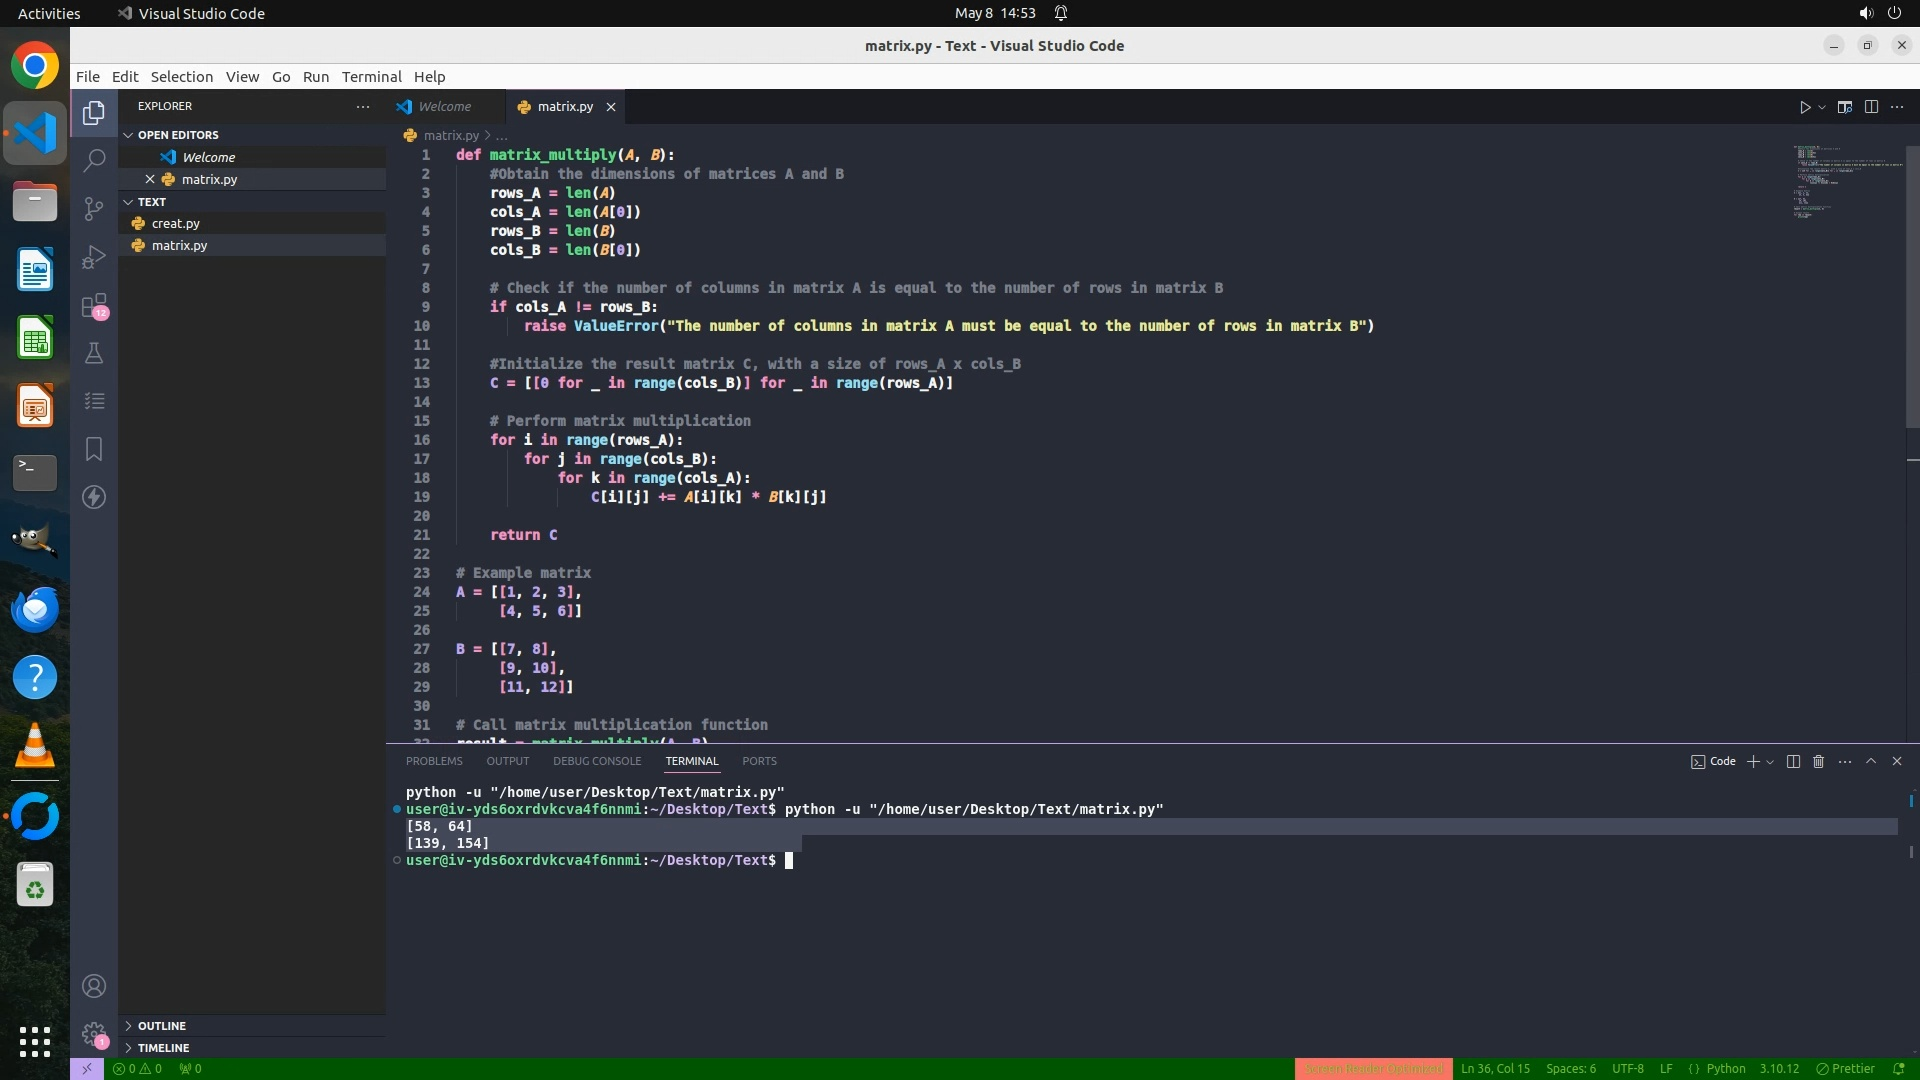The image size is (1920, 1080).
Task: Open the Search view in activity bar
Action: coord(94,160)
